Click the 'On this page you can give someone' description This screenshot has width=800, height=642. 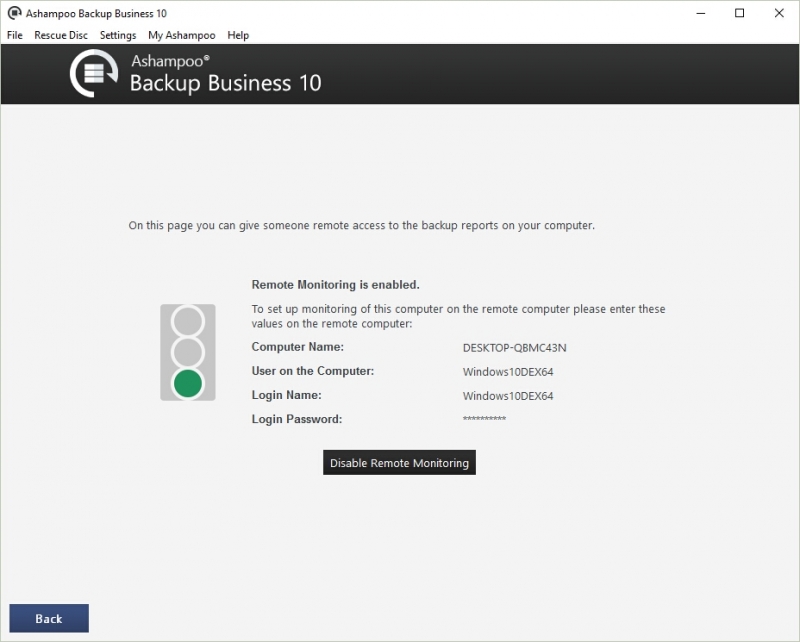coord(361,226)
